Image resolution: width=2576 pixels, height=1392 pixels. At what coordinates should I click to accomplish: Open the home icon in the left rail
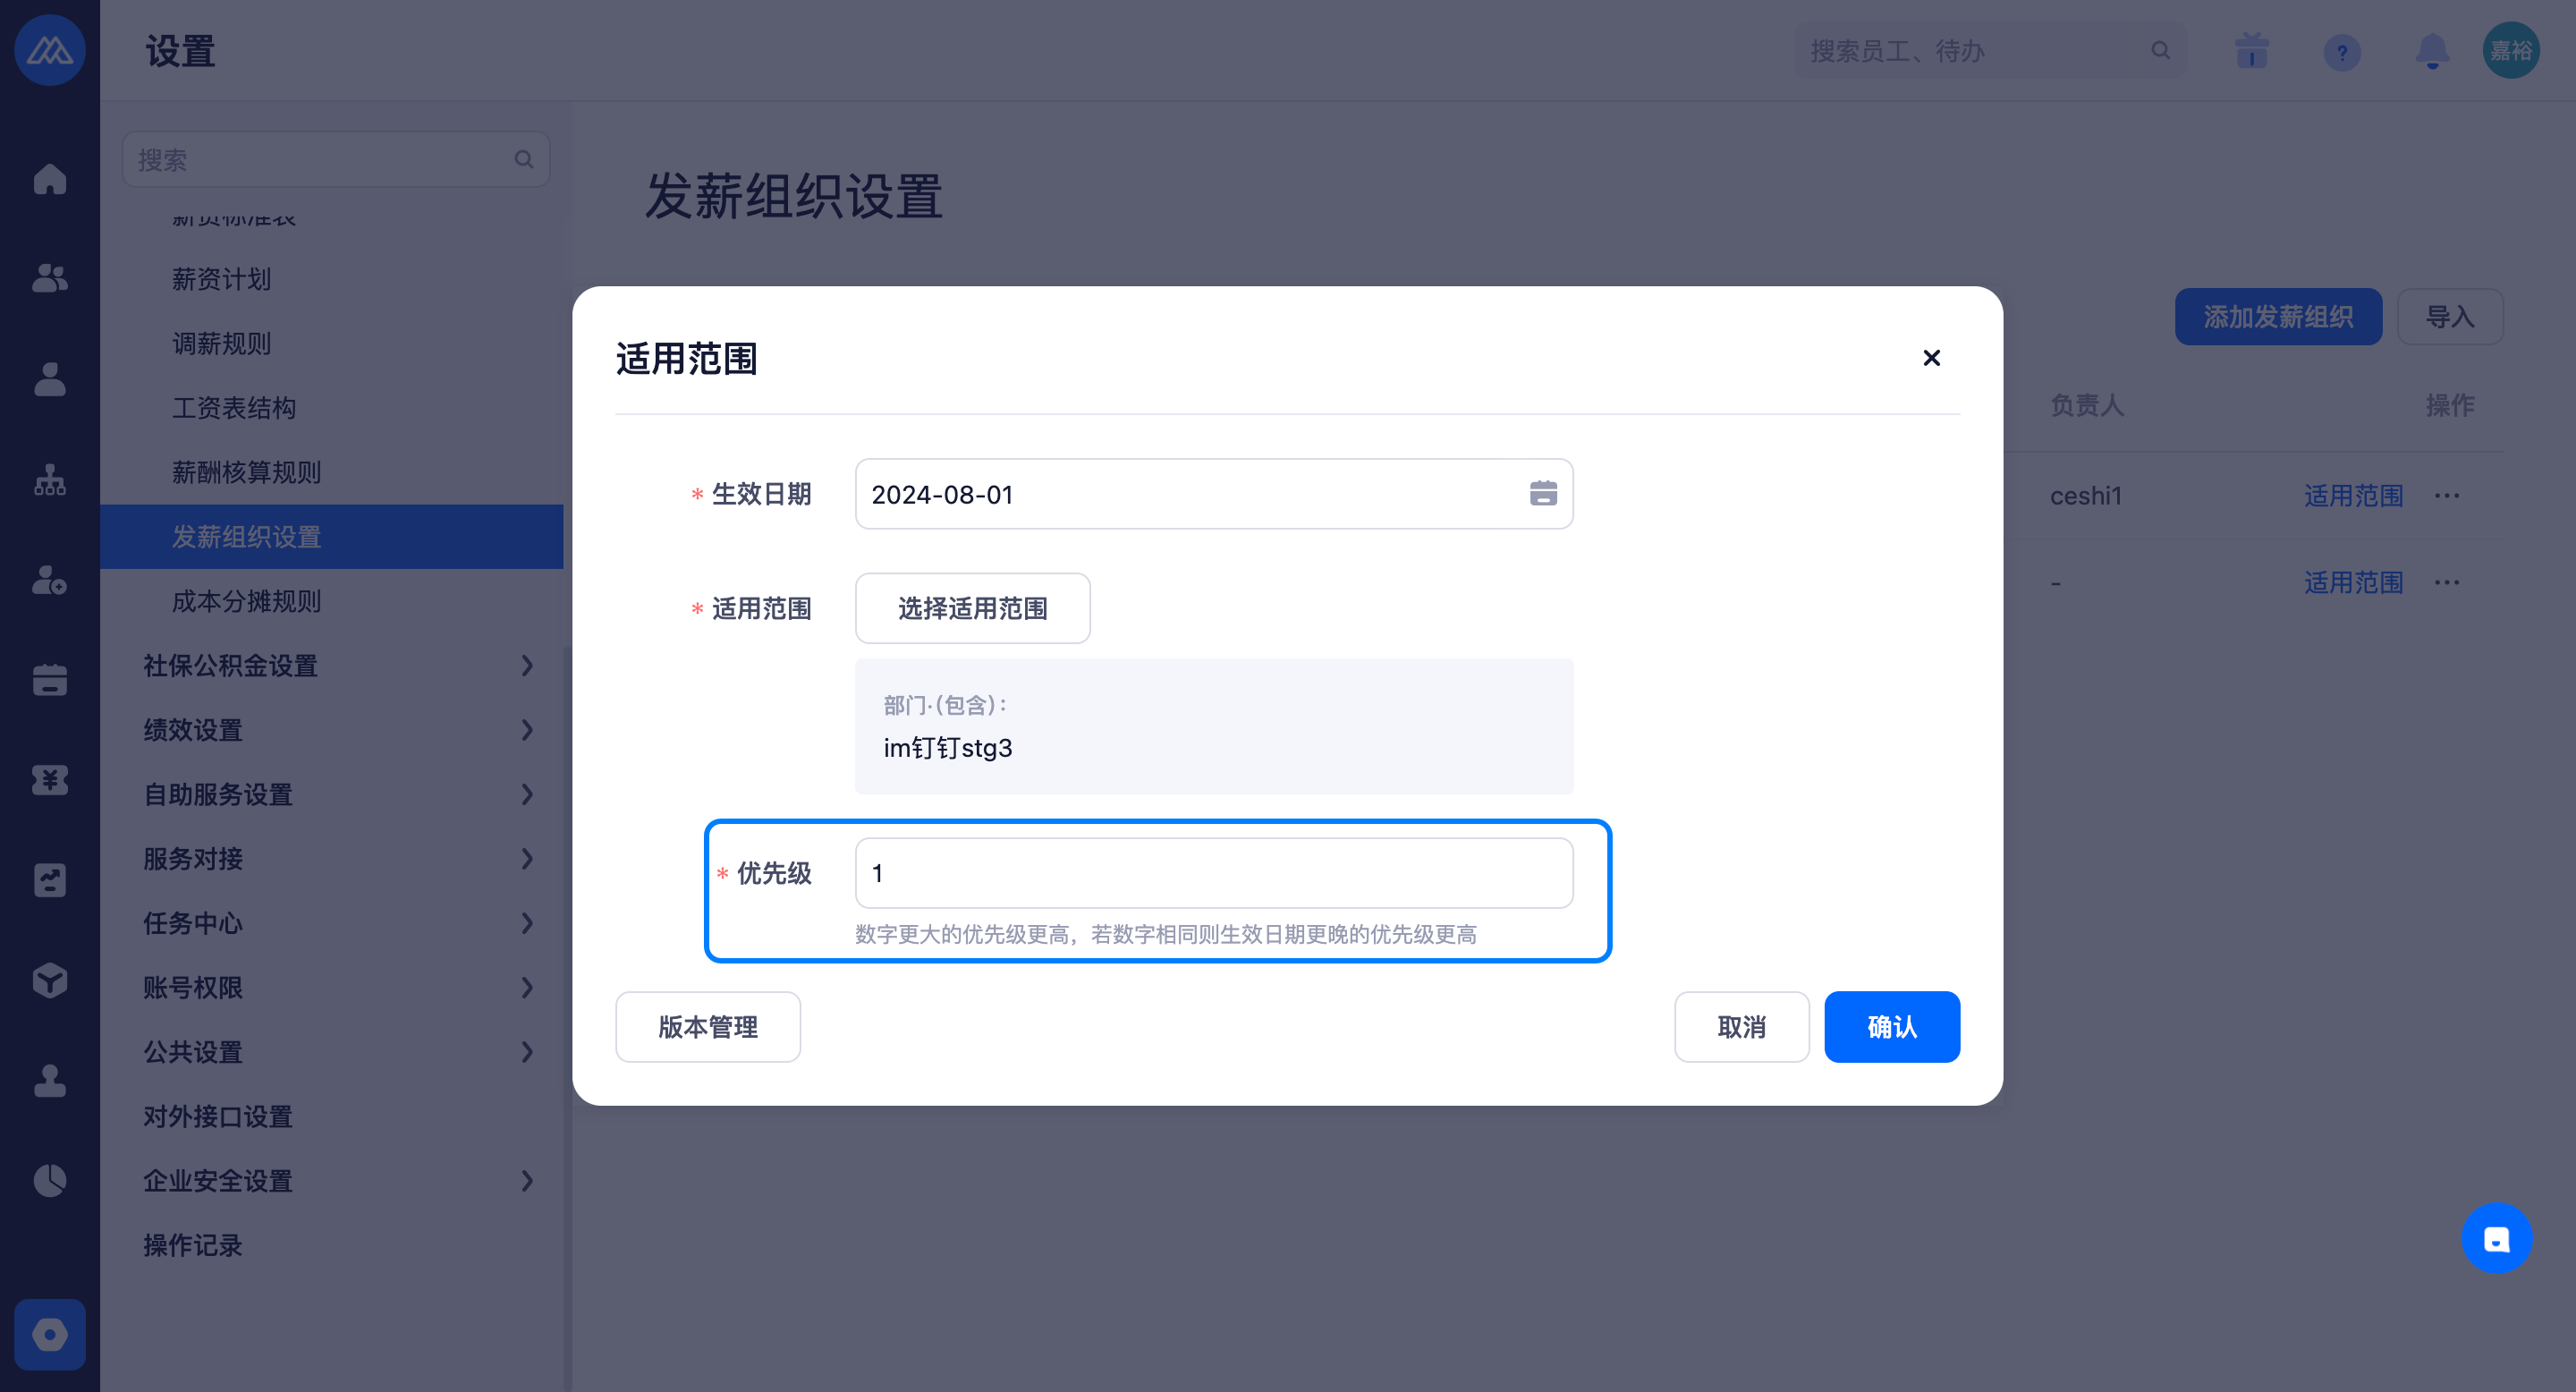50,179
